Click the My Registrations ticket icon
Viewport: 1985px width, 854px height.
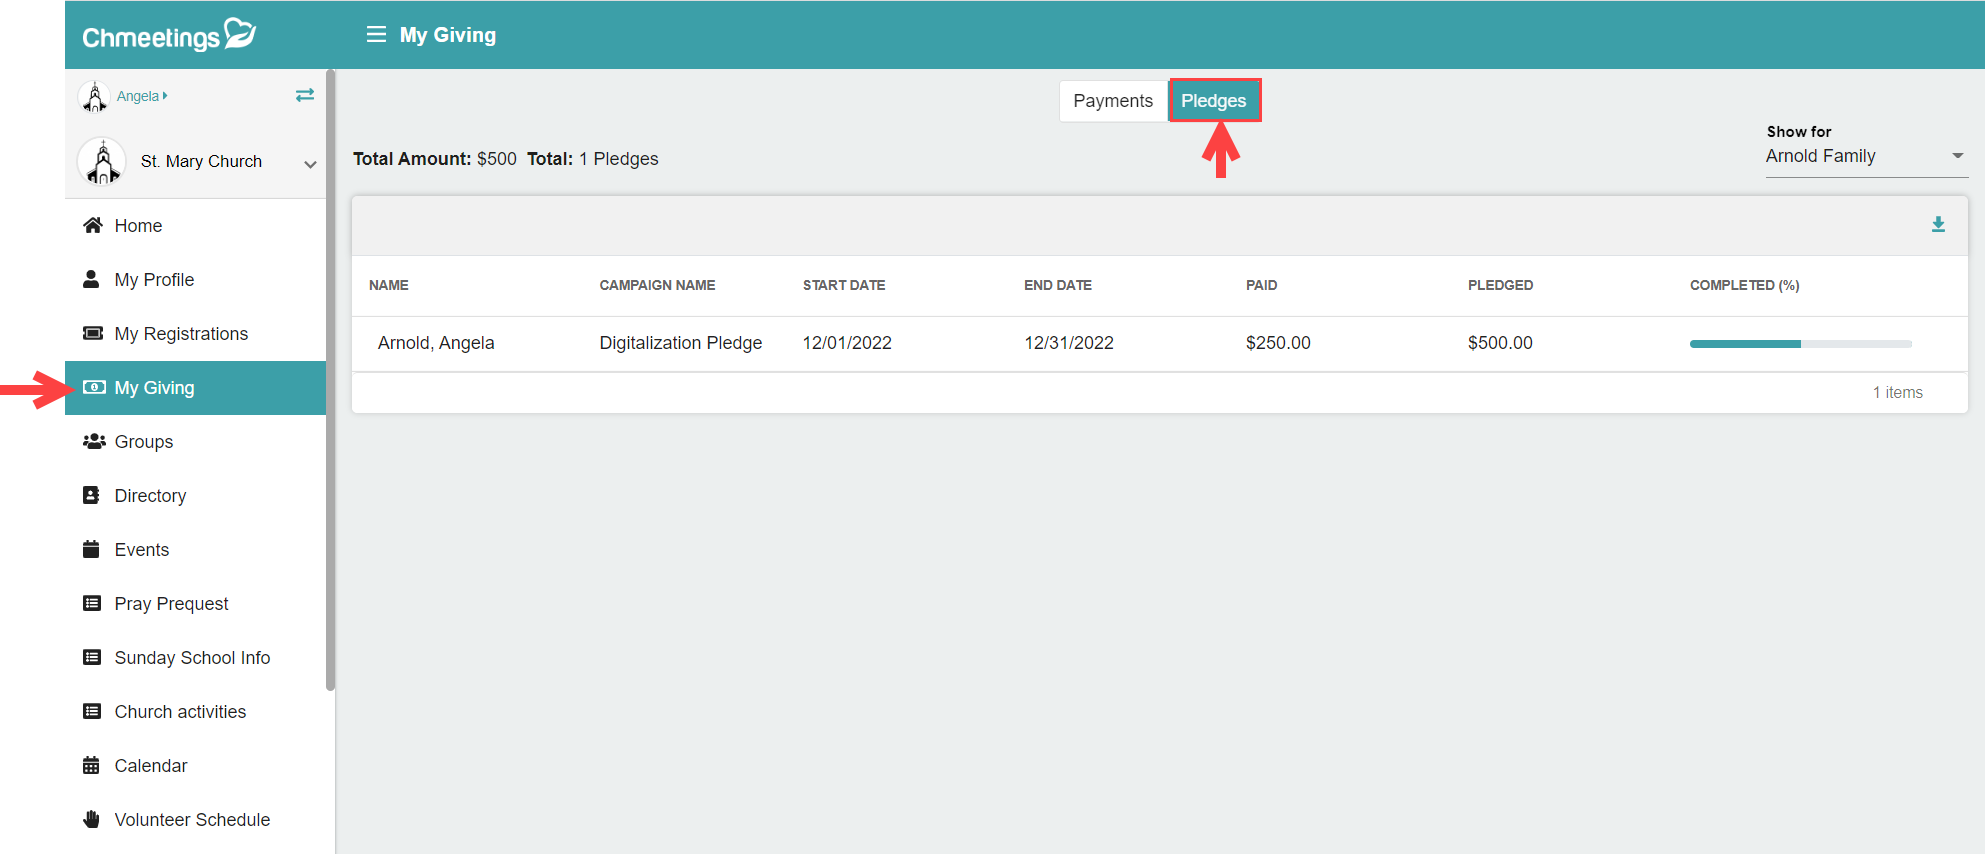point(93,333)
